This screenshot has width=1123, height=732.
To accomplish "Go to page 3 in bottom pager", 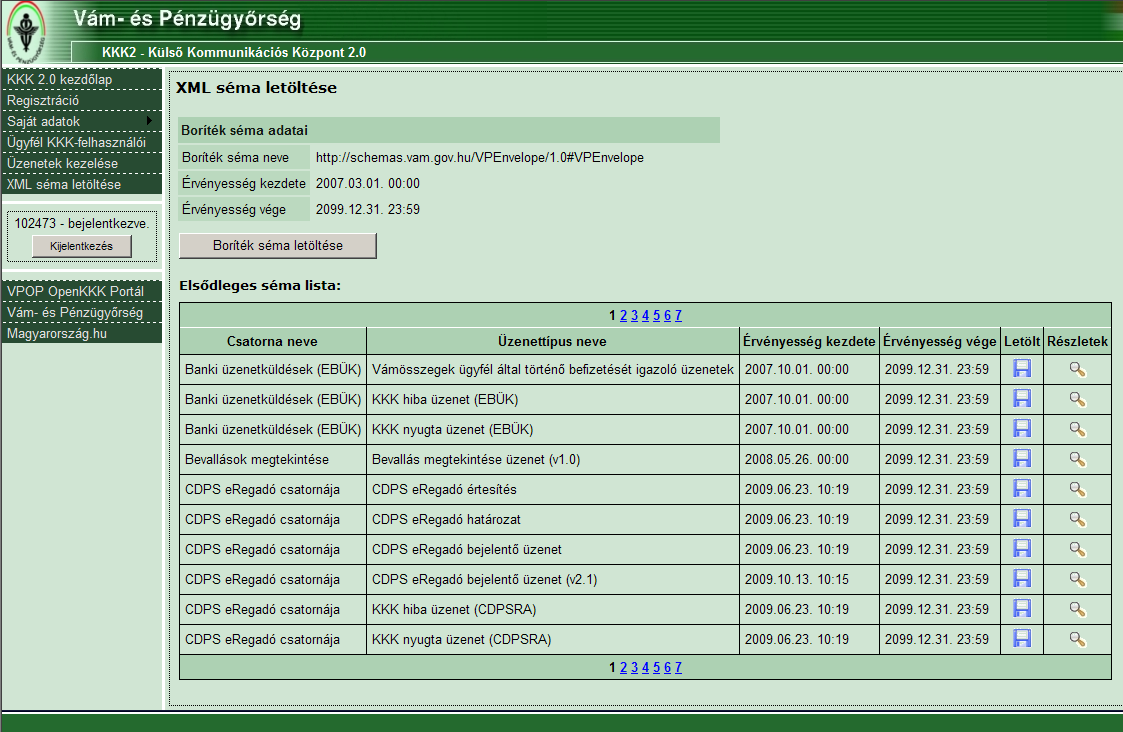I will (x=634, y=668).
